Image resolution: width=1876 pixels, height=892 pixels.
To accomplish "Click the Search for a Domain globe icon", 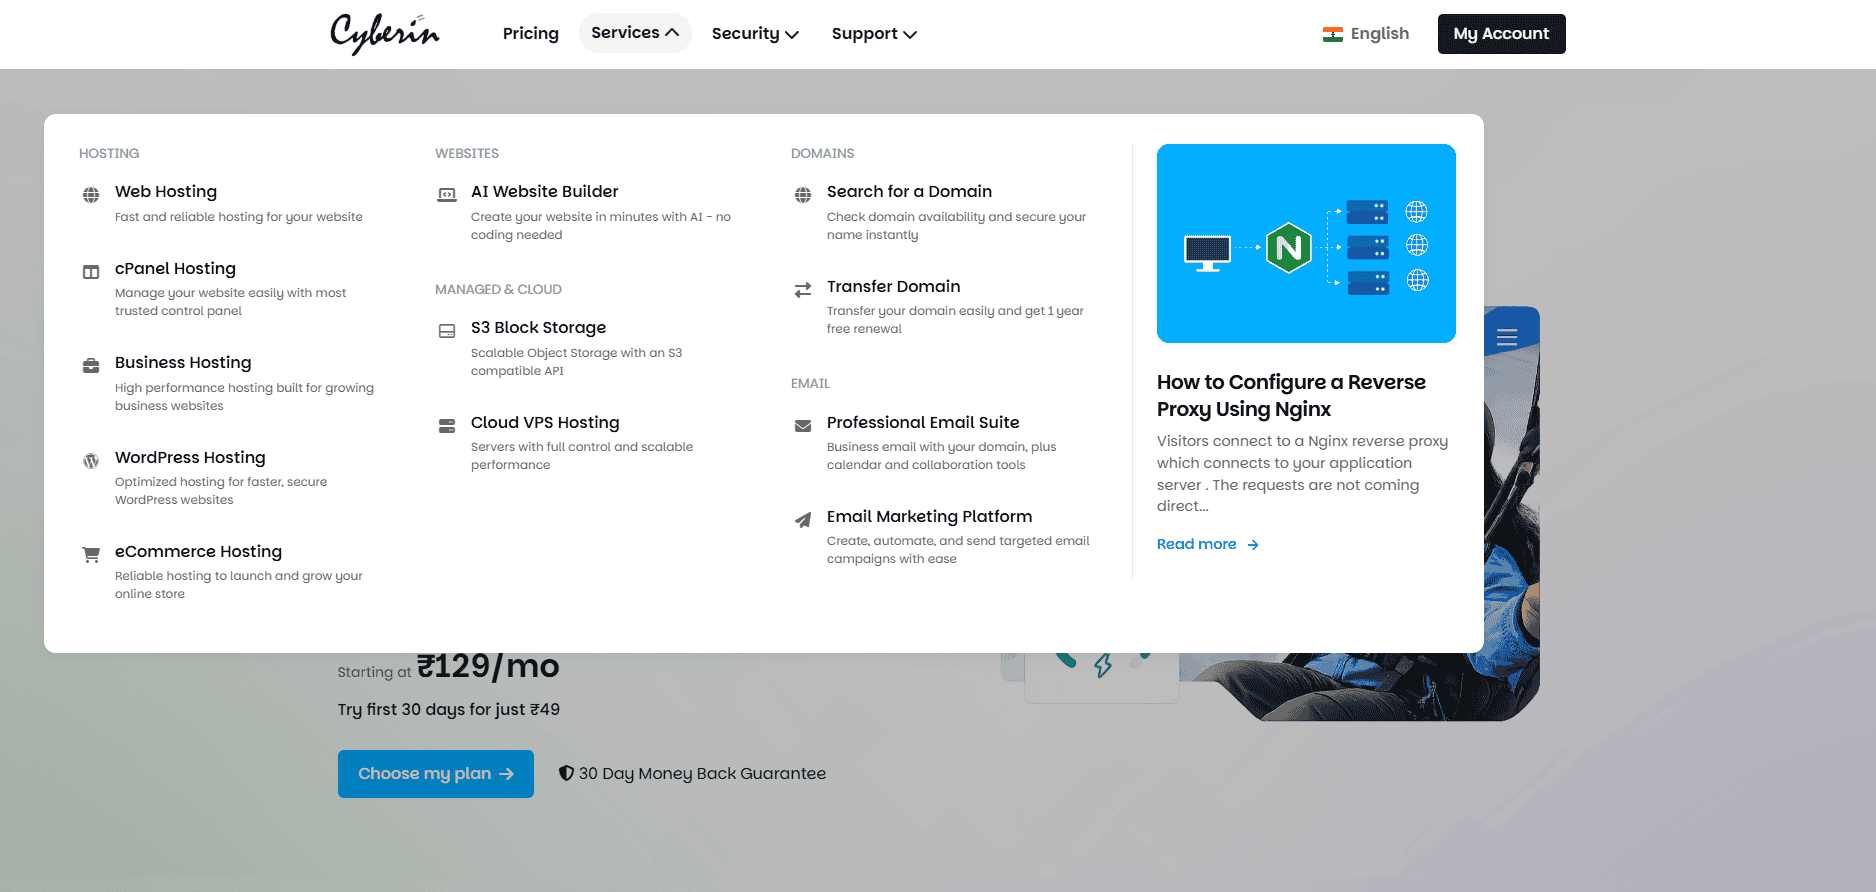I will click(x=803, y=194).
